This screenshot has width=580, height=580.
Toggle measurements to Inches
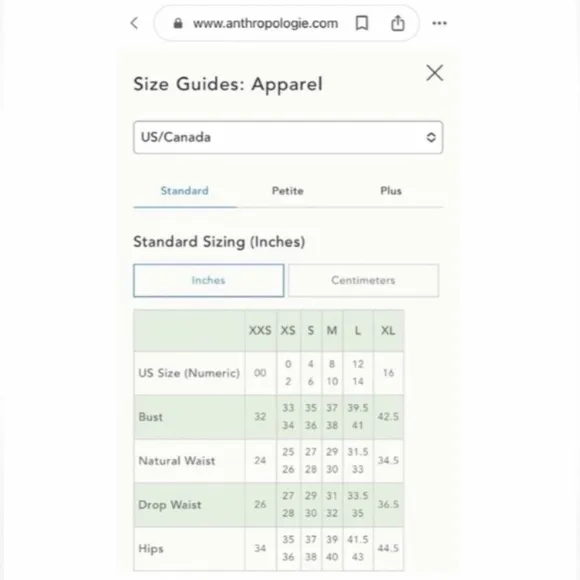[209, 280]
